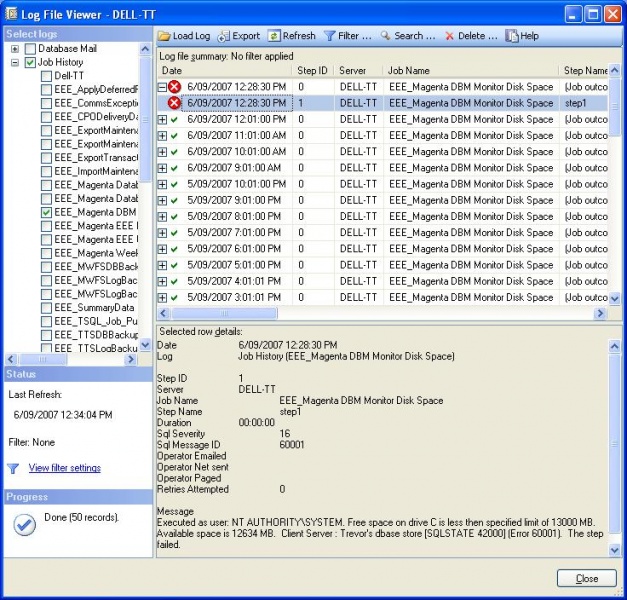Viewport: 627px width, 600px height.
Task: Click the Select logs panel scroll-up arrow
Action: (146, 49)
